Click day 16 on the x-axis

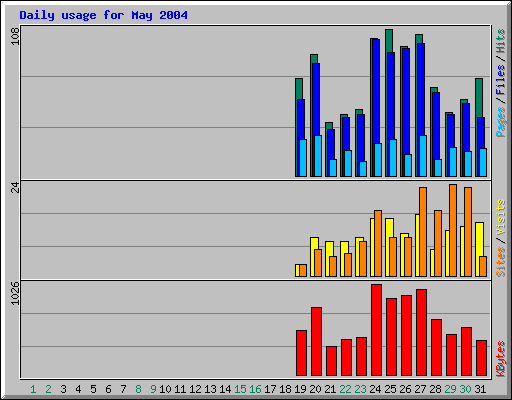(255, 389)
